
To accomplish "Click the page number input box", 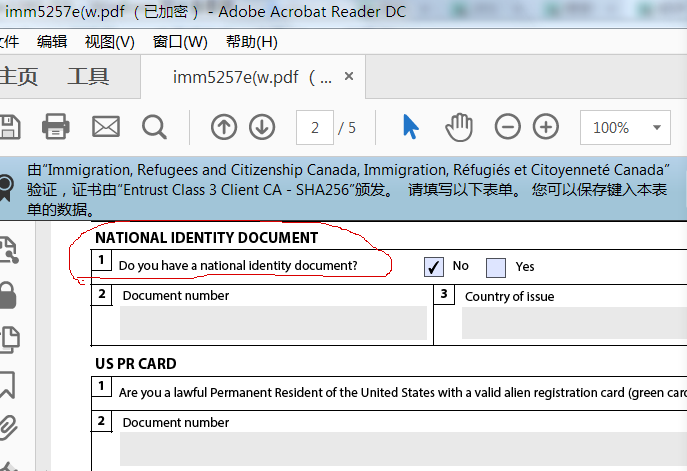I will (x=315, y=128).
